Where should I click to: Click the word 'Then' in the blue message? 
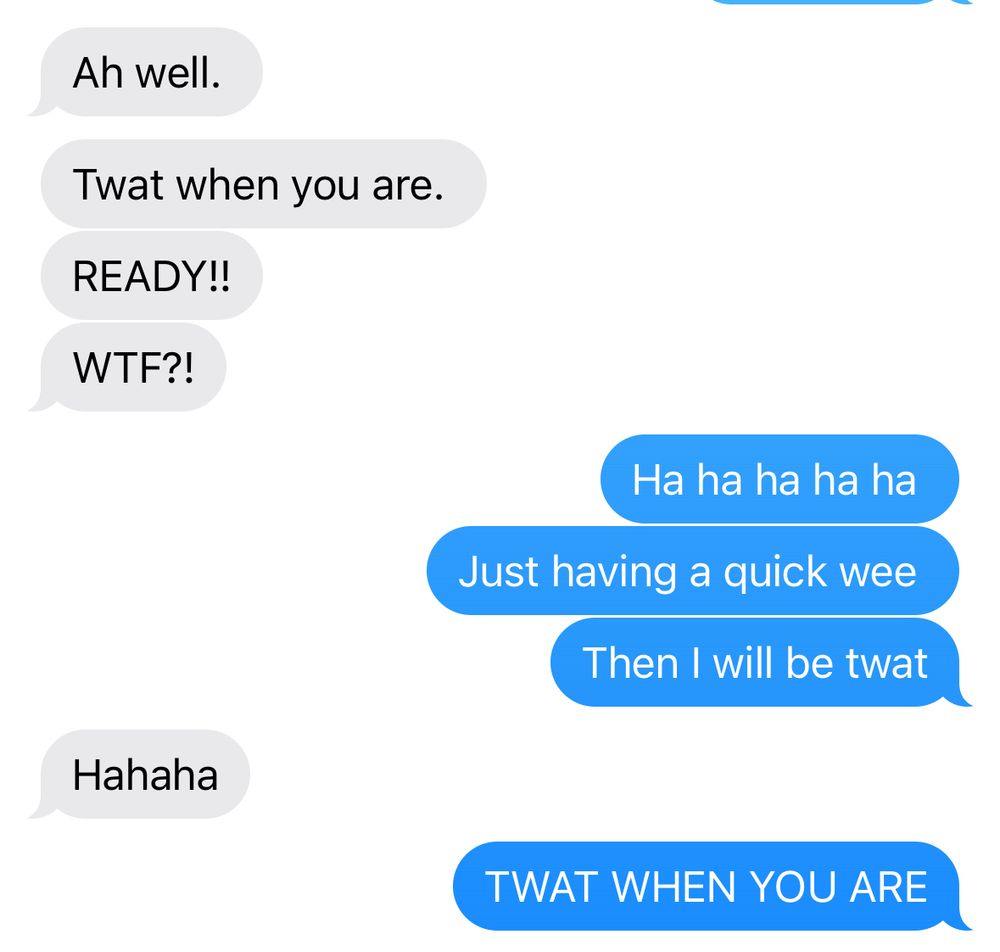630,663
